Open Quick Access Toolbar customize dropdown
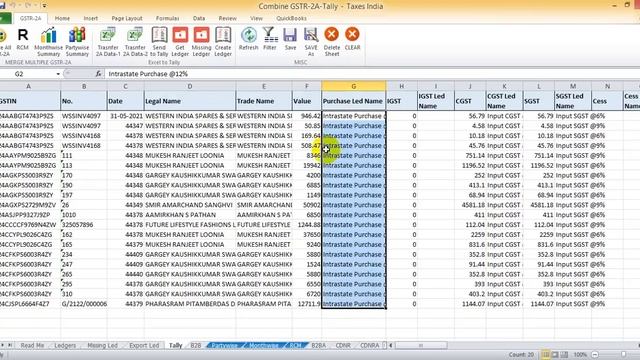This screenshot has width=640, height=360. pos(44,6)
